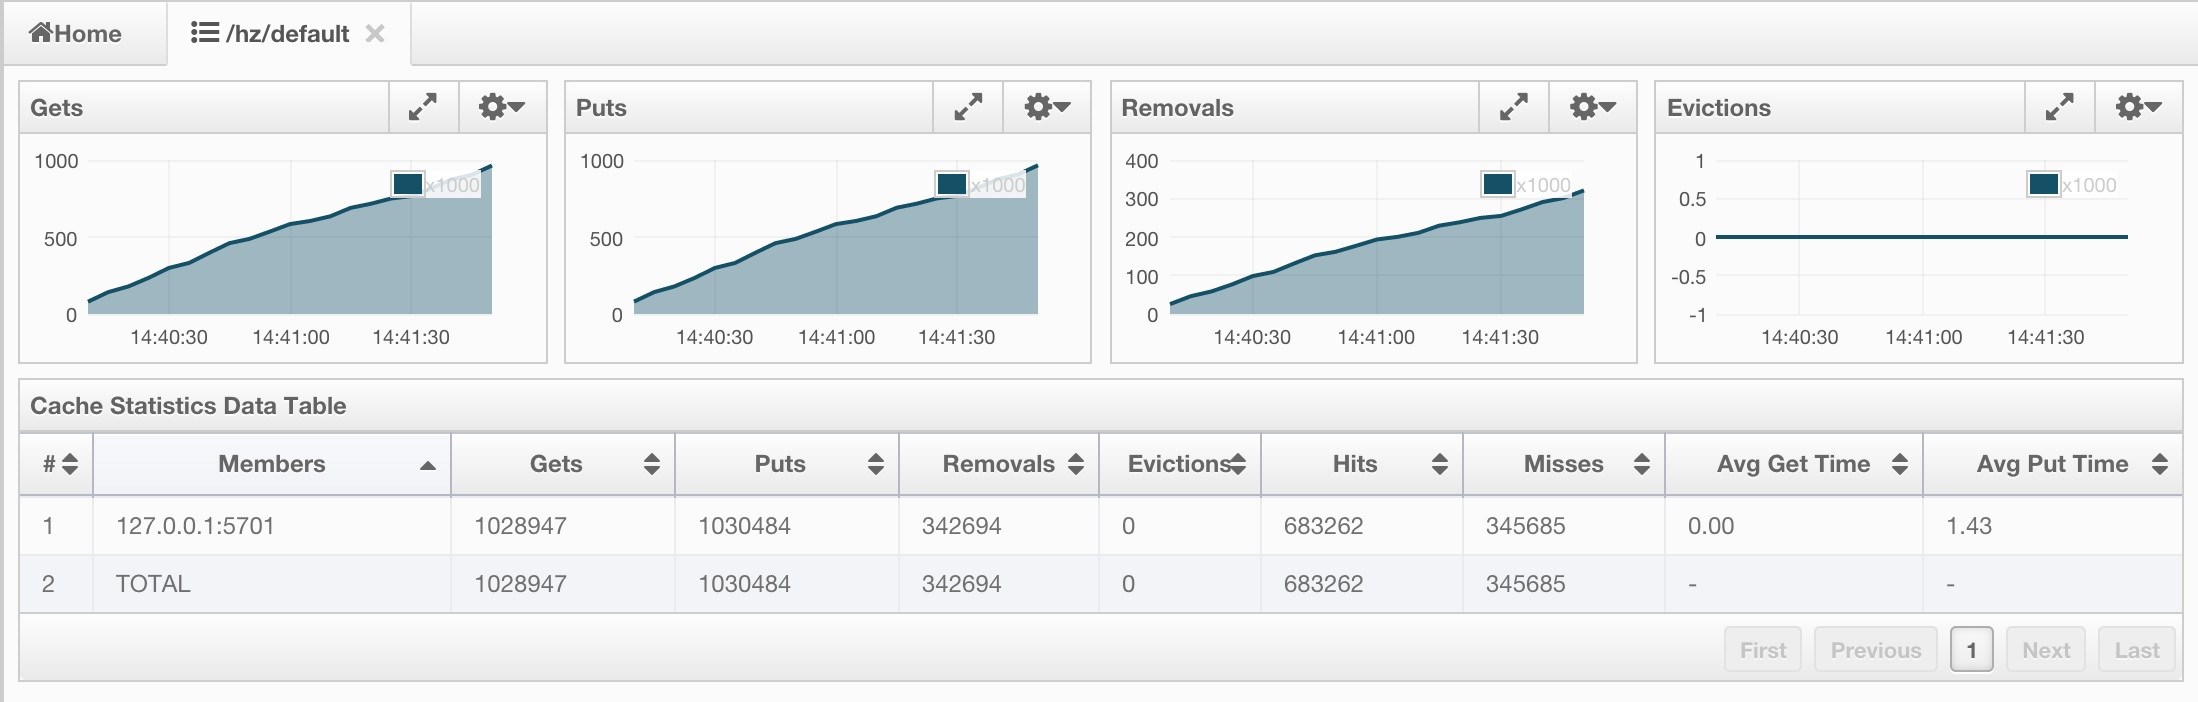Select the 127.0.0.1:5701 member row
The image size is (2198, 702).
coord(195,526)
